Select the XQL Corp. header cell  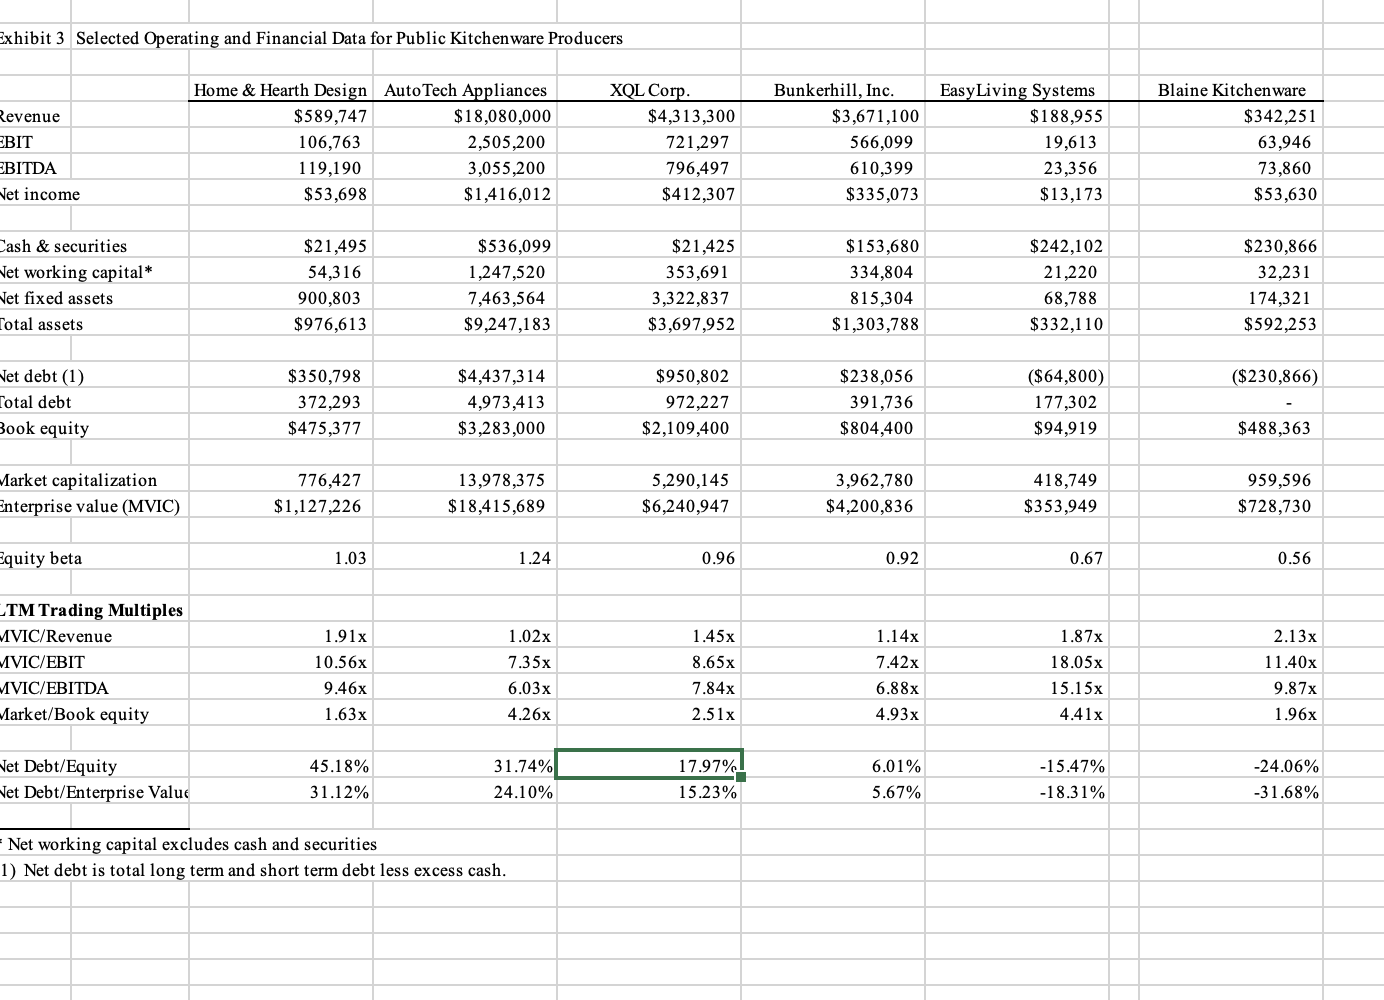click(650, 90)
